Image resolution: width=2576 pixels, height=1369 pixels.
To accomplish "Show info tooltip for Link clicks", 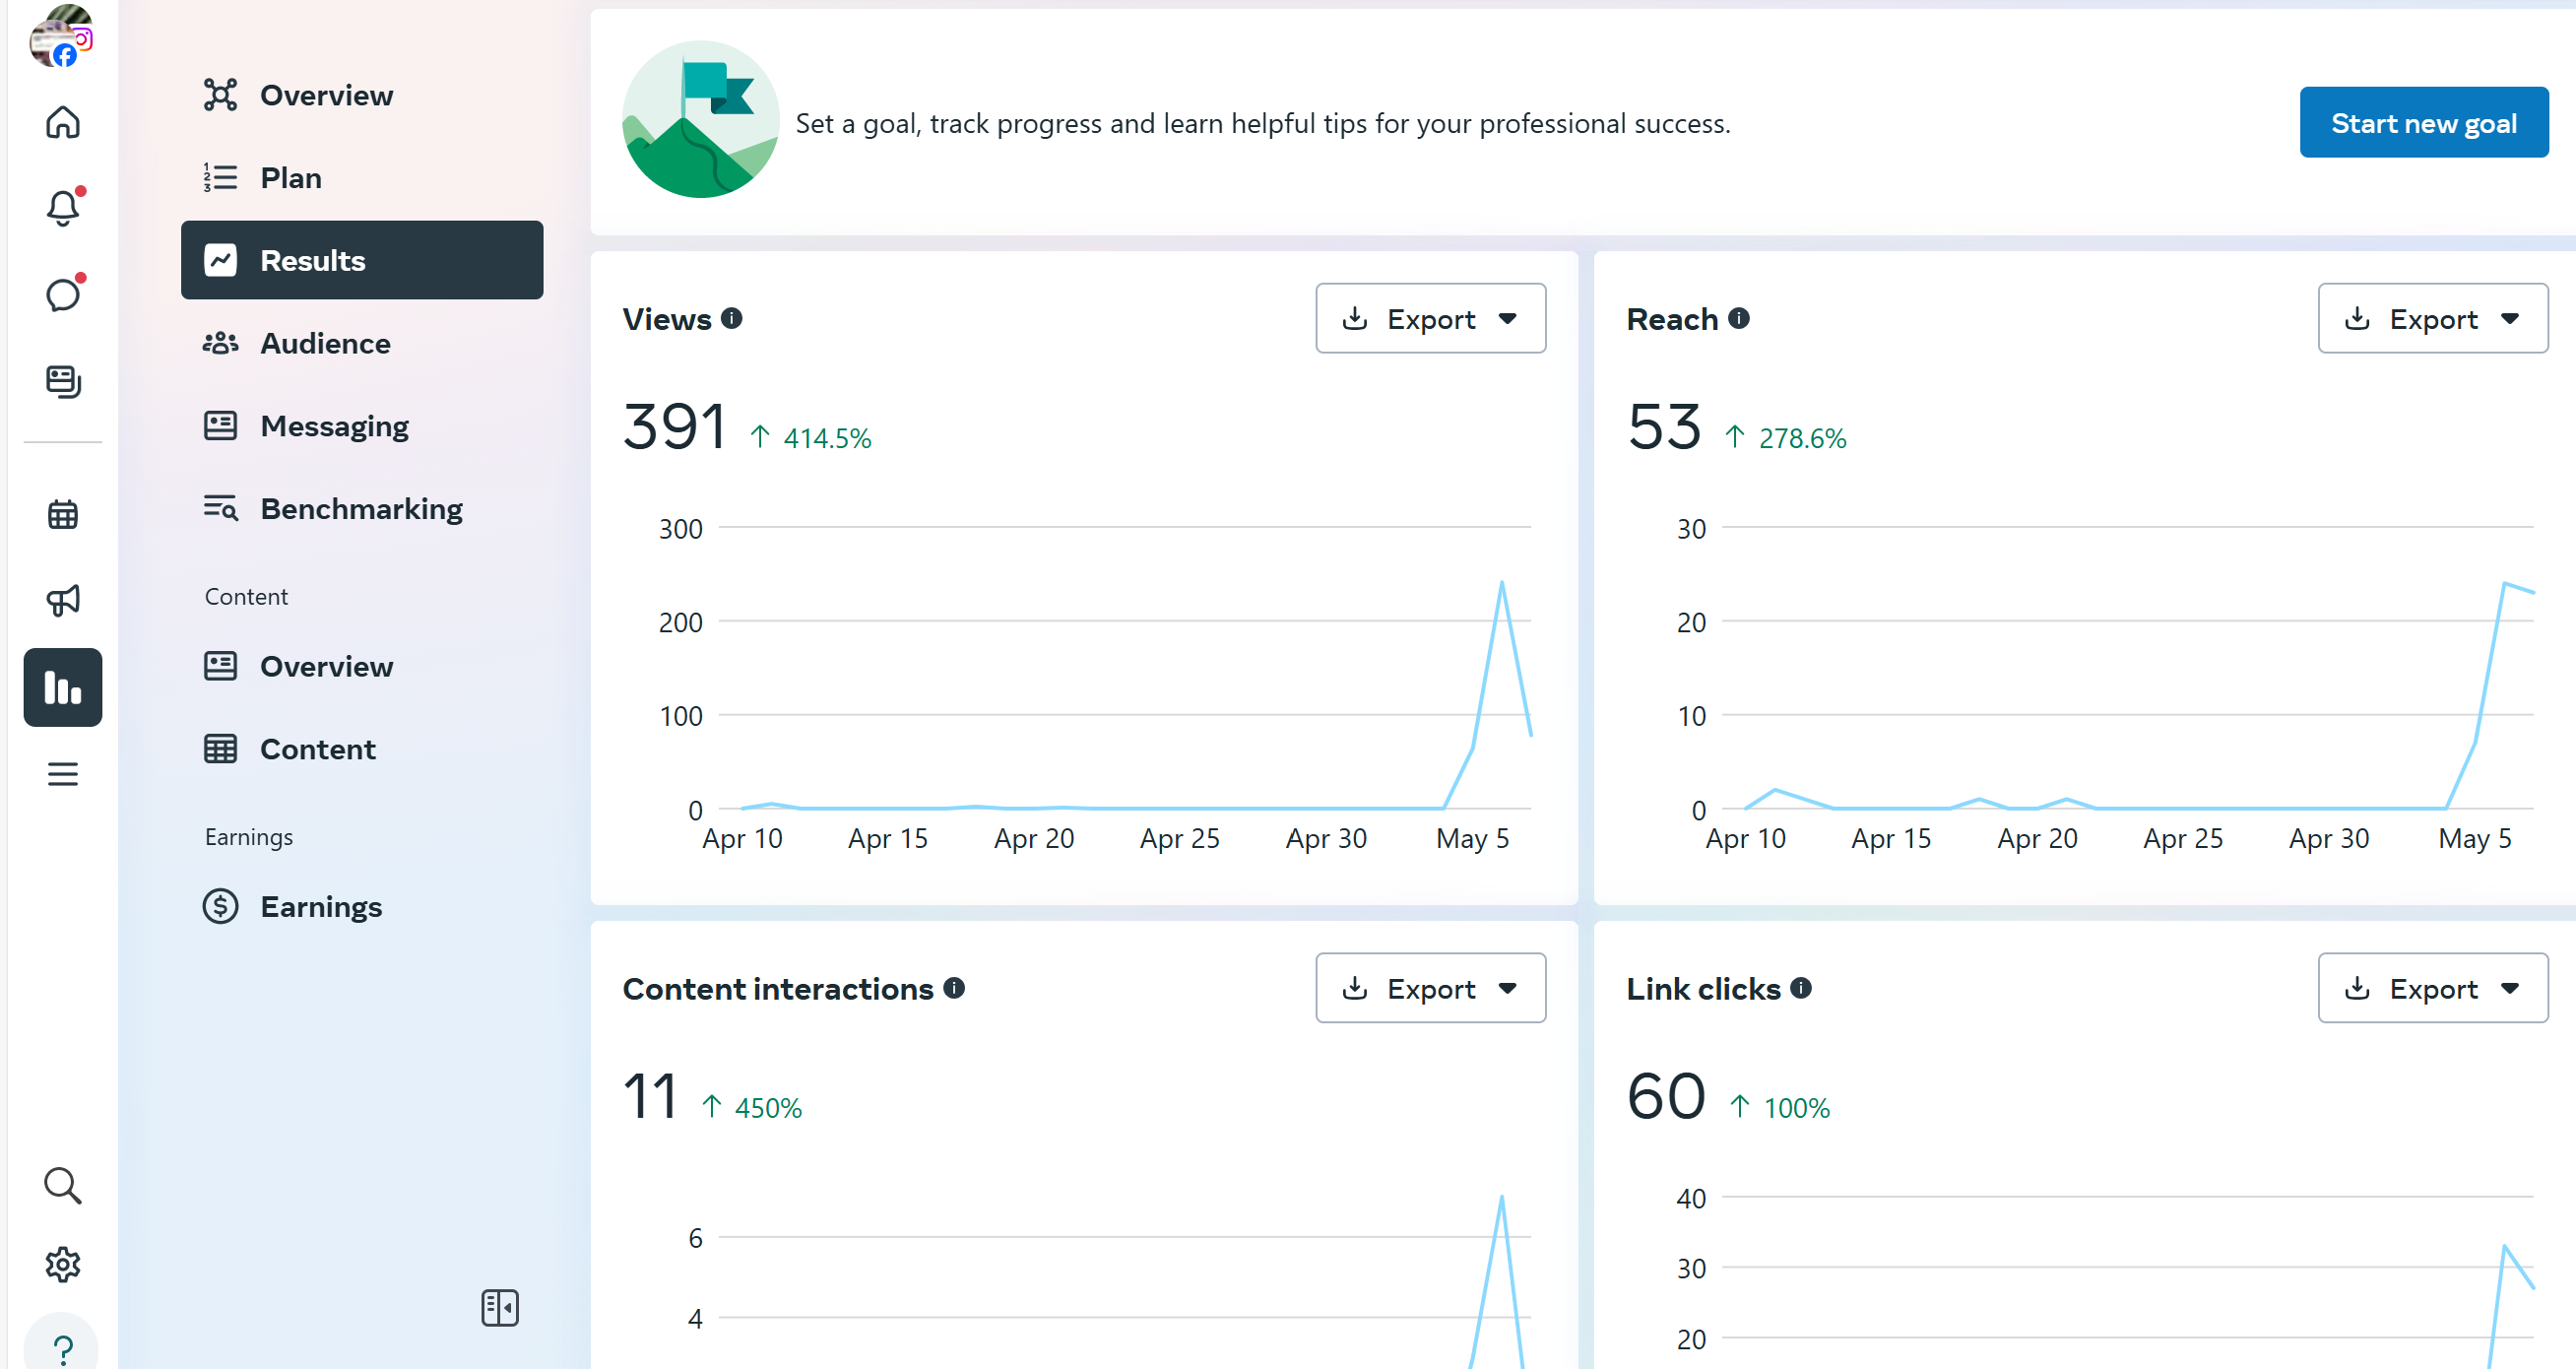I will [x=1801, y=988].
